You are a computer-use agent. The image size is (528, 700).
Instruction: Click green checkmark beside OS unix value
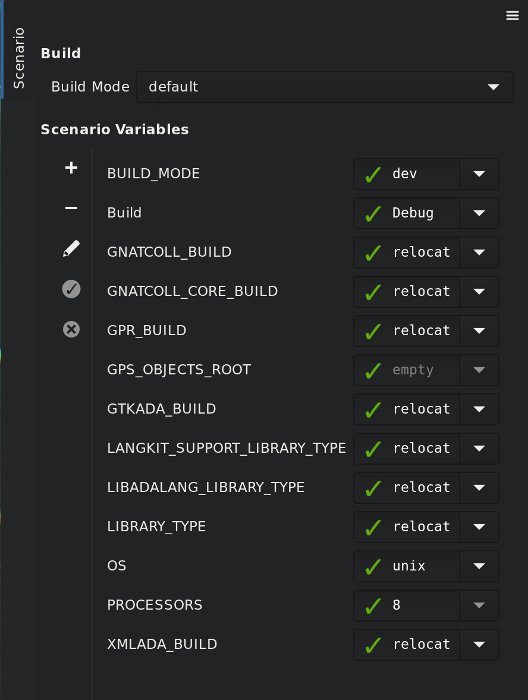(373, 567)
